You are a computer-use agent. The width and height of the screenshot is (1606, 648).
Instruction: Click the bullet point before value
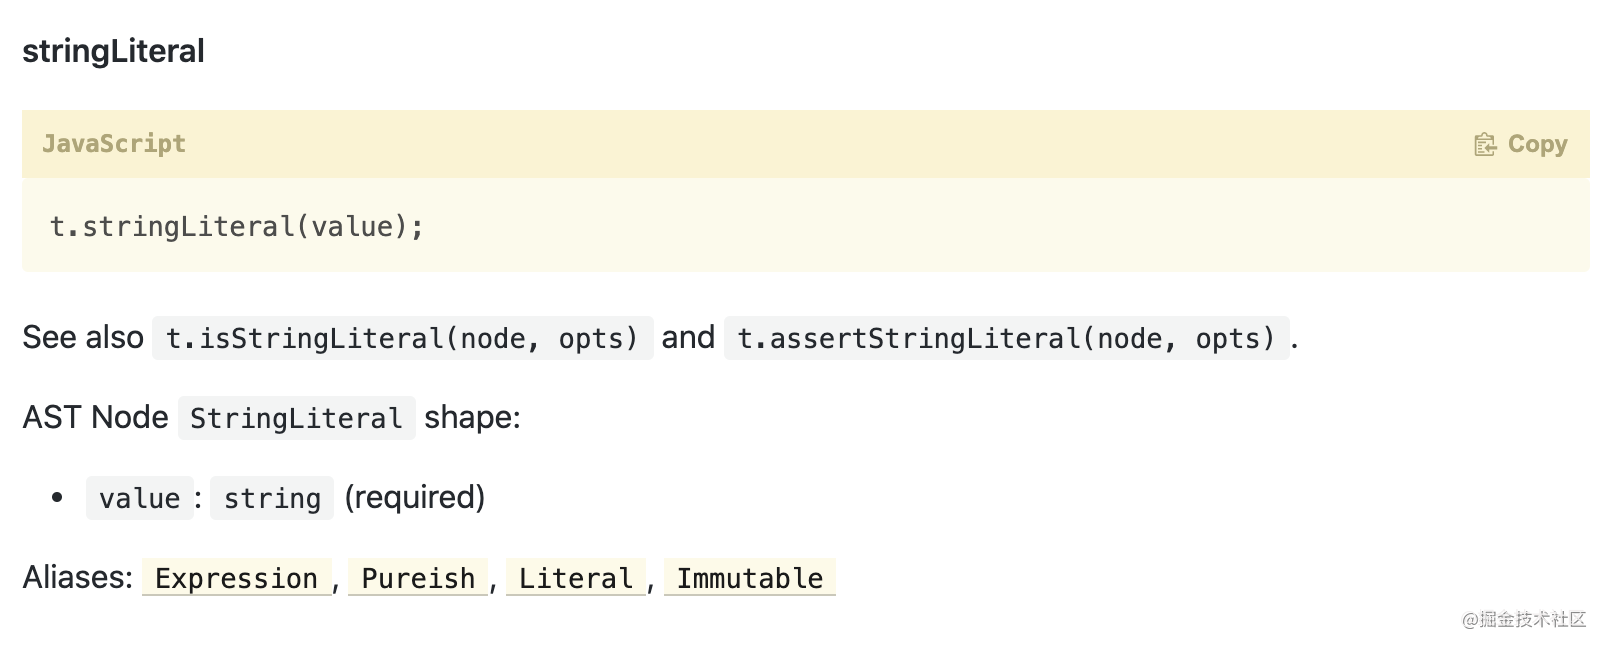57,497
